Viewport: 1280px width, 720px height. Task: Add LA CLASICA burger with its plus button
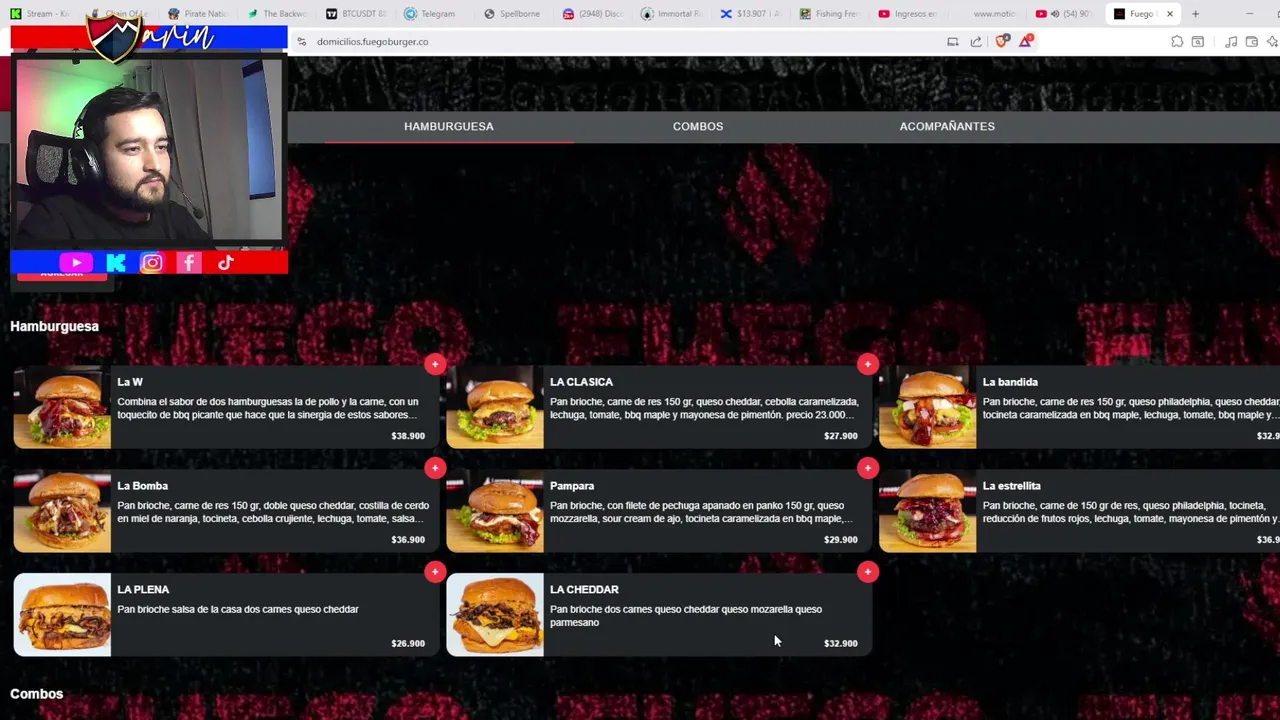pos(868,364)
